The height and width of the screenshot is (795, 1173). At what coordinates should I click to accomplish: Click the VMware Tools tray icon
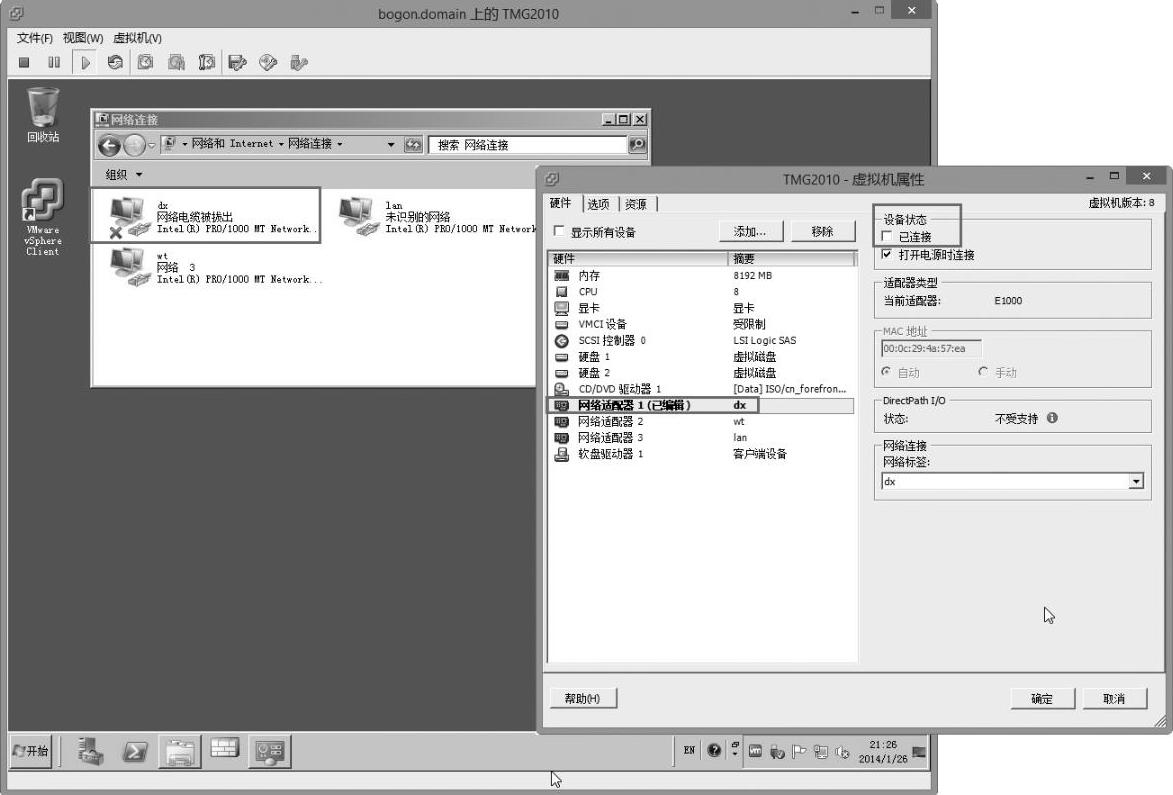click(x=756, y=751)
